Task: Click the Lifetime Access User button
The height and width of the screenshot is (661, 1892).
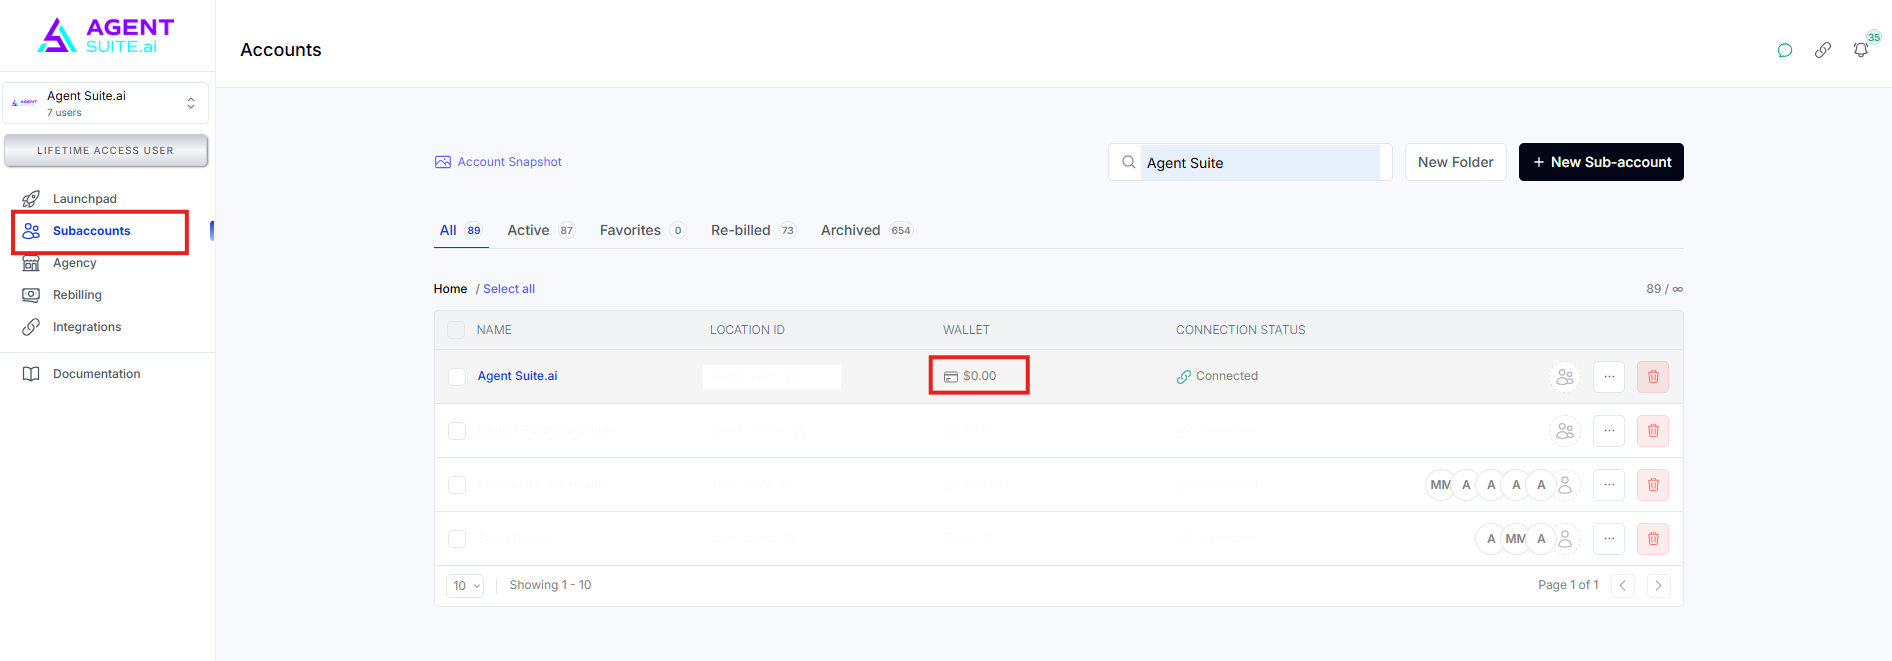Action: click(106, 151)
